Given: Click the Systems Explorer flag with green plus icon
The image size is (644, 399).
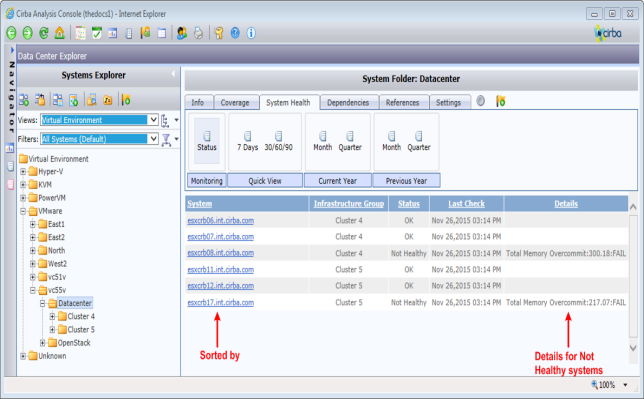Looking at the screenshot, I should [x=126, y=99].
